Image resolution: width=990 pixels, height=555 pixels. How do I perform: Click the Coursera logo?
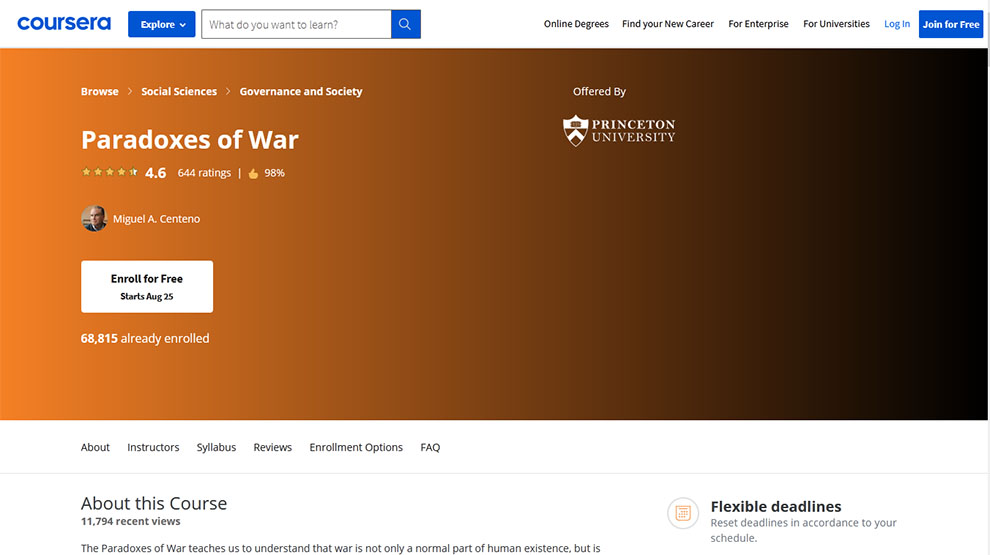pyautogui.click(x=64, y=24)
